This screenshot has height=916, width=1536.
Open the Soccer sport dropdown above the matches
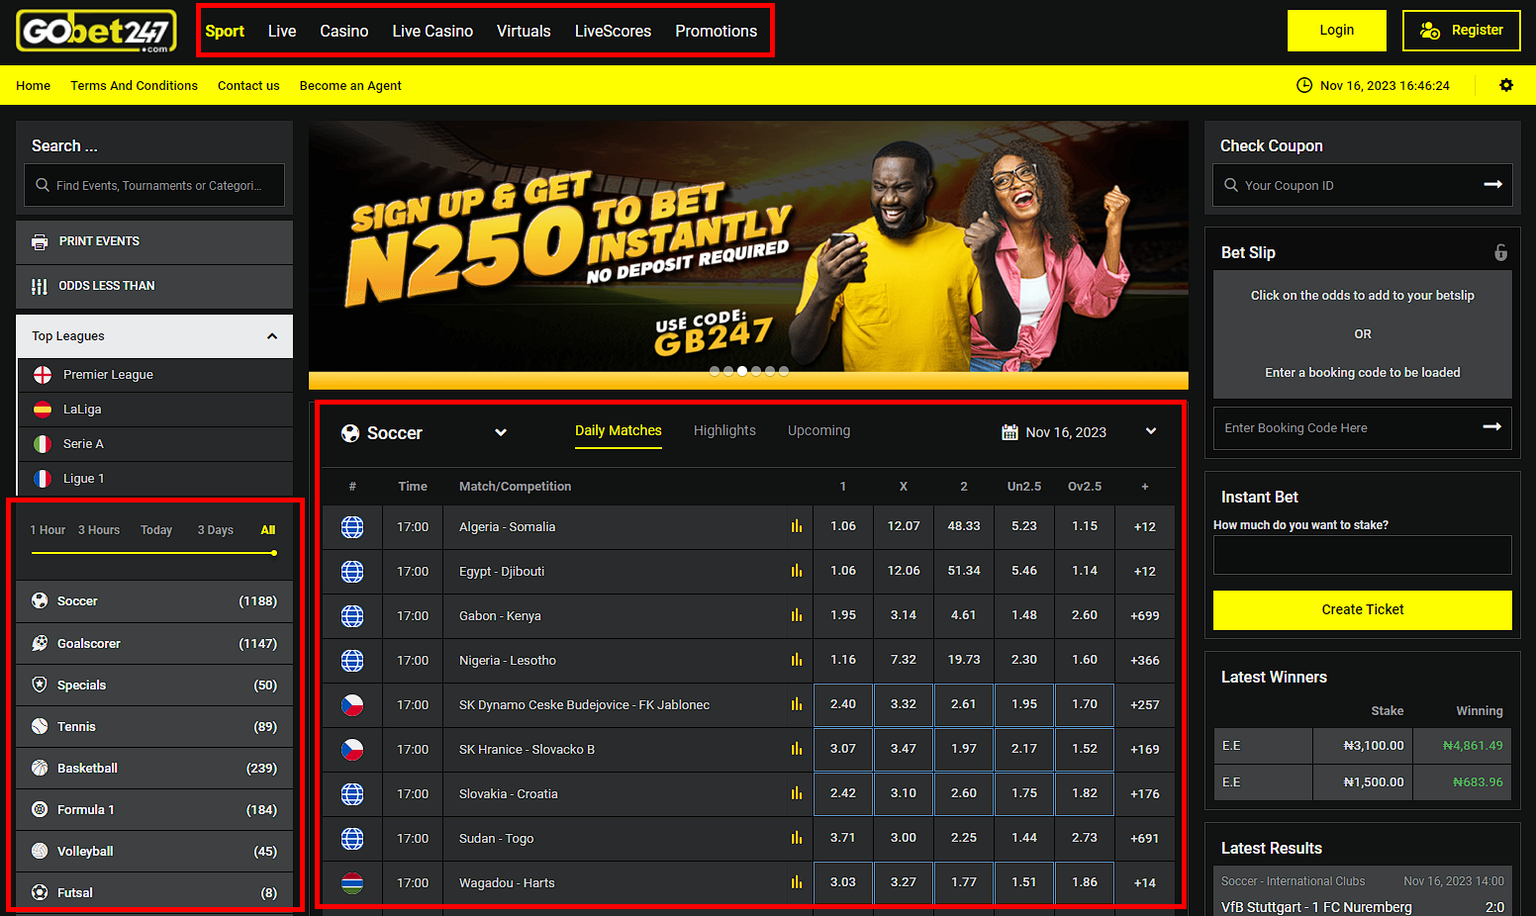click(x=500, y=432)
